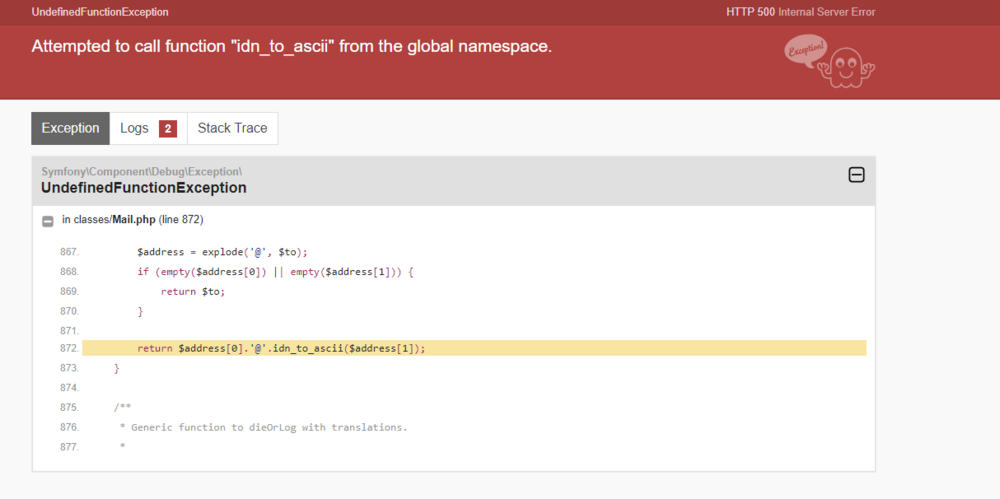Click UndefinedFunctionException in the top bar
This screenshot has width=1000, height=499.
(100, 12)
